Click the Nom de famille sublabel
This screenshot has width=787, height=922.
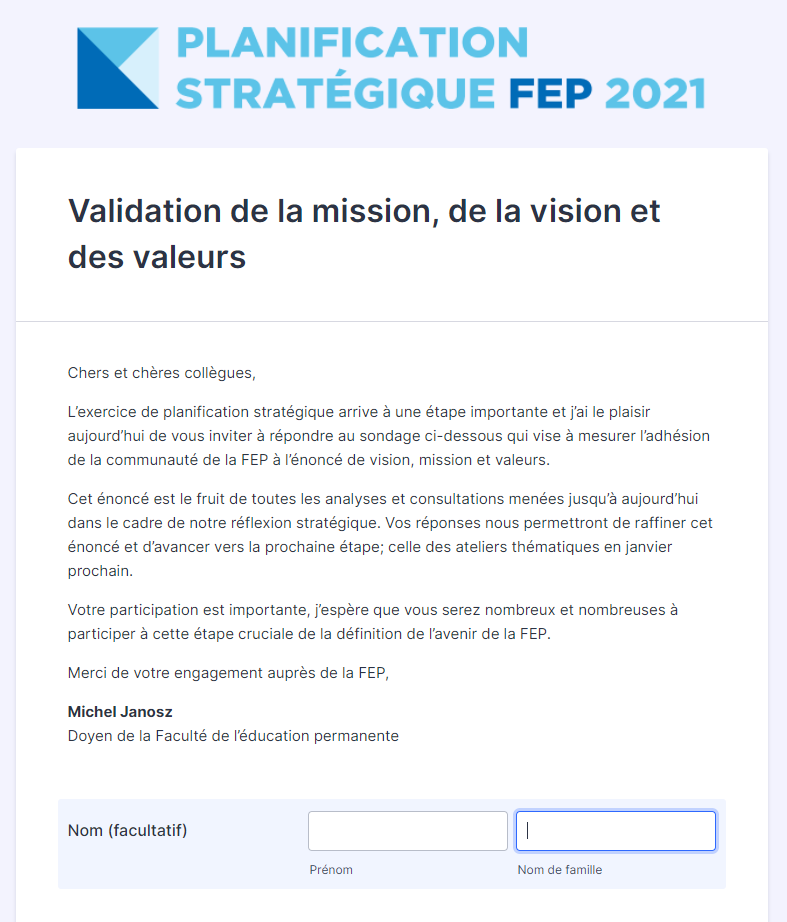(559, 870)
